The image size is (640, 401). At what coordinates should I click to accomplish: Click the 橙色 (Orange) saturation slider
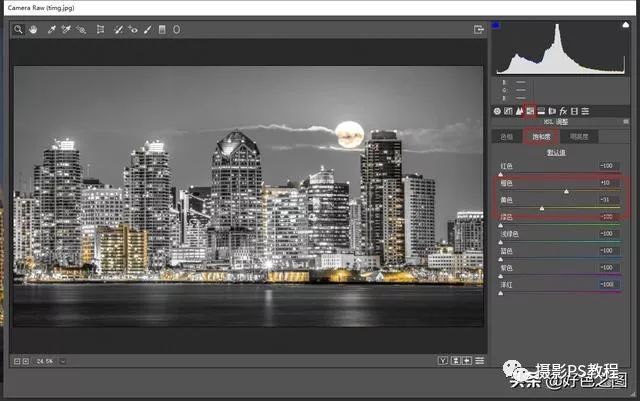click(566, 190)
